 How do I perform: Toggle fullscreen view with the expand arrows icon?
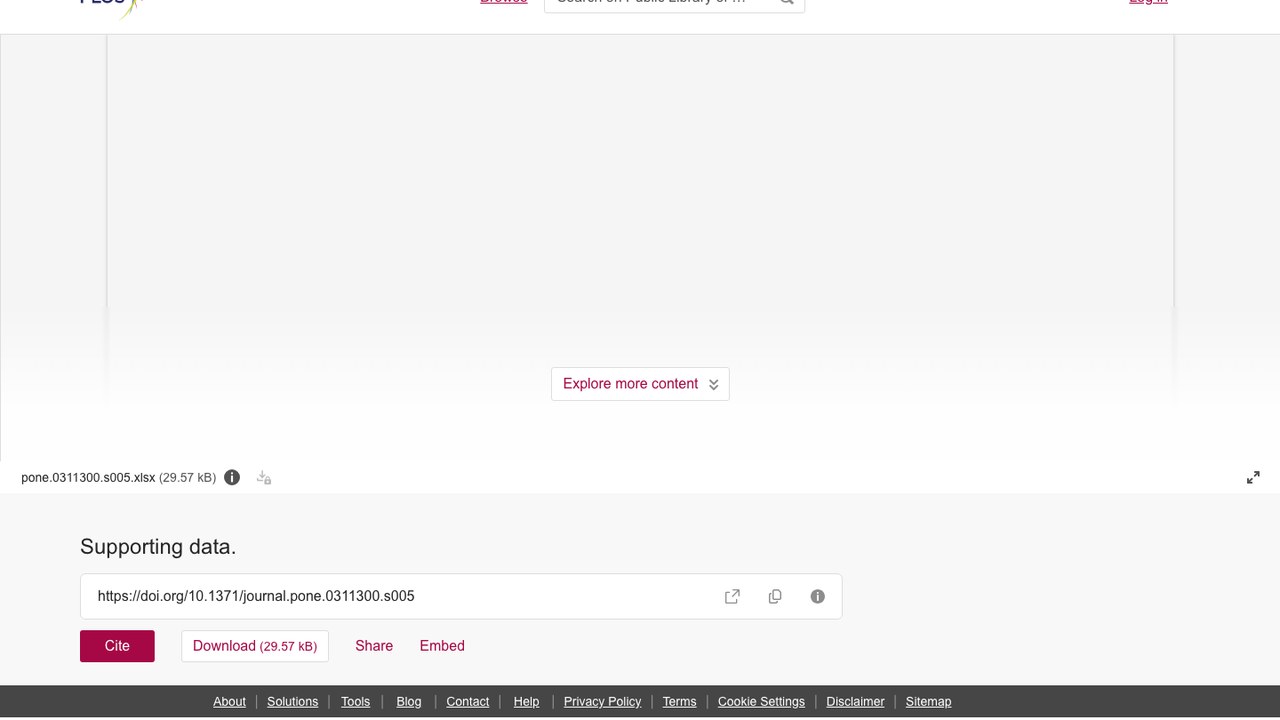tap(1253, 478)
